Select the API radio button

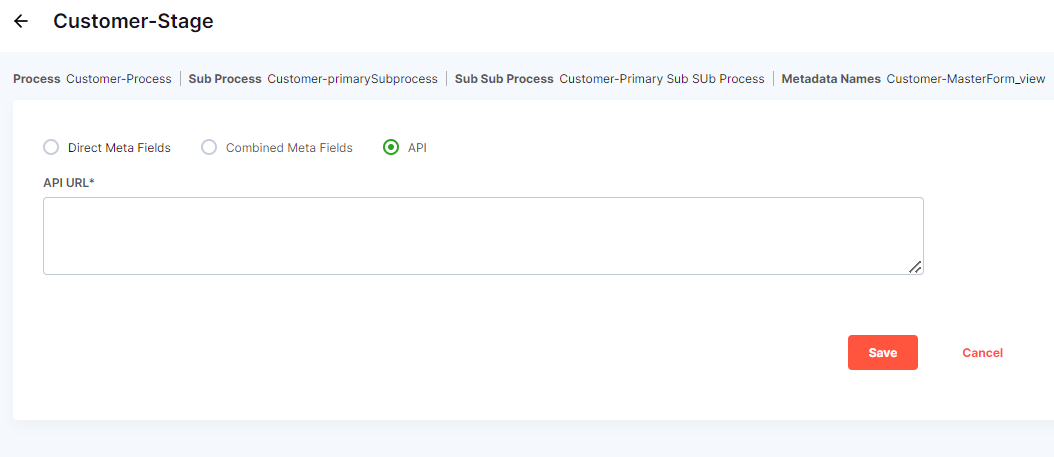pyautogui.click(x=391, y=147)
